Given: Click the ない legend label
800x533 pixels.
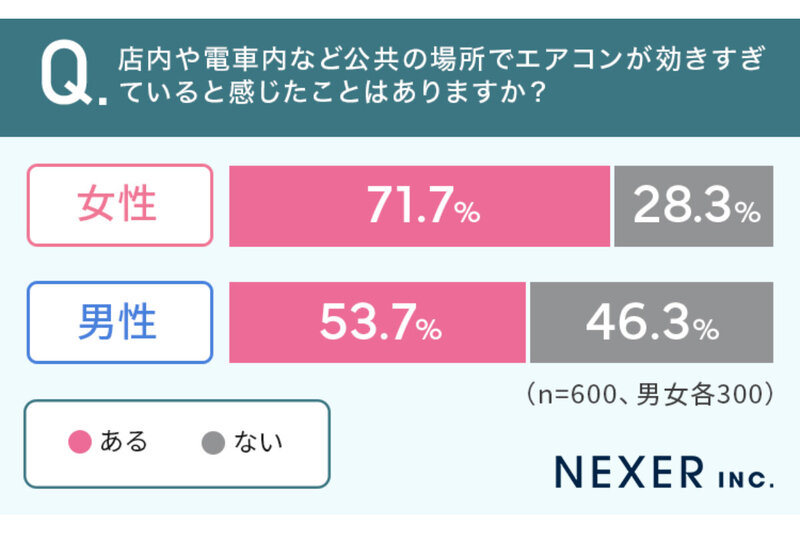Looking at the screenshot, I should (x=258, y=442).
